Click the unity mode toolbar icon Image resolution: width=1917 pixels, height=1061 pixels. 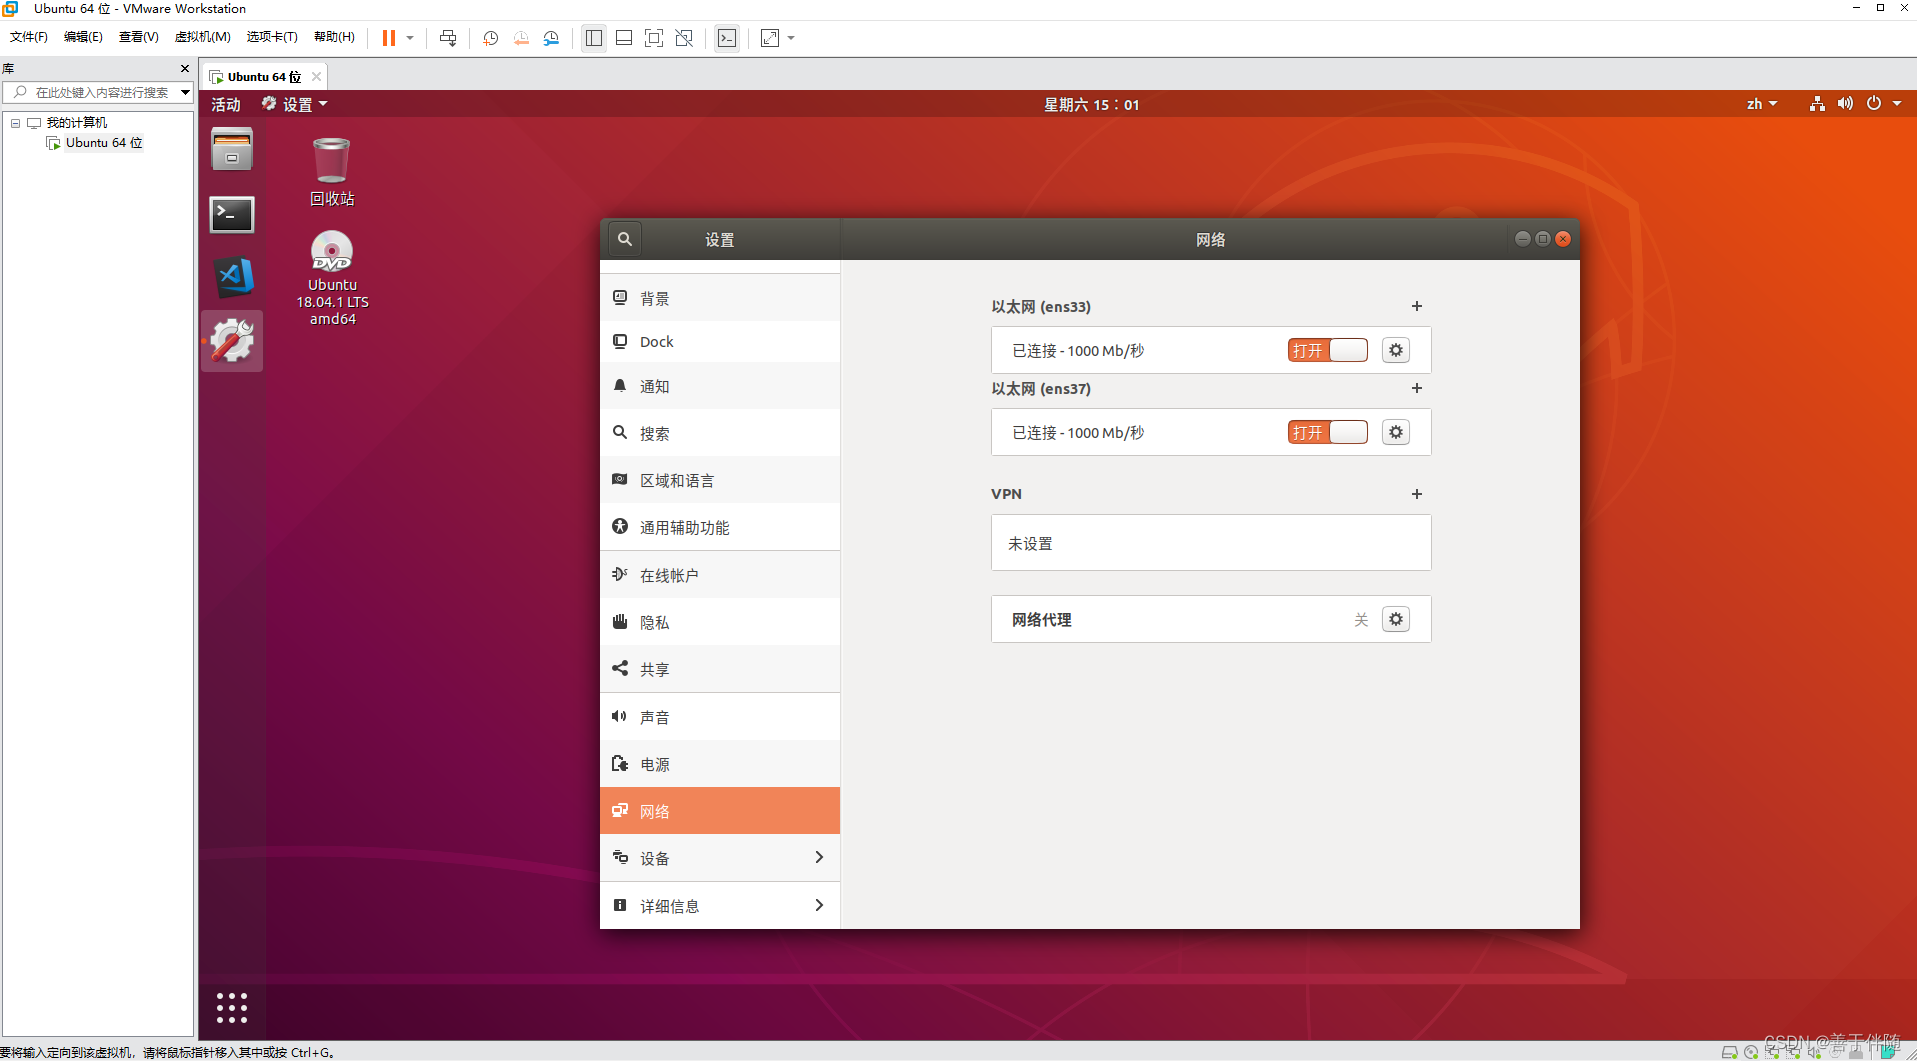684,38
